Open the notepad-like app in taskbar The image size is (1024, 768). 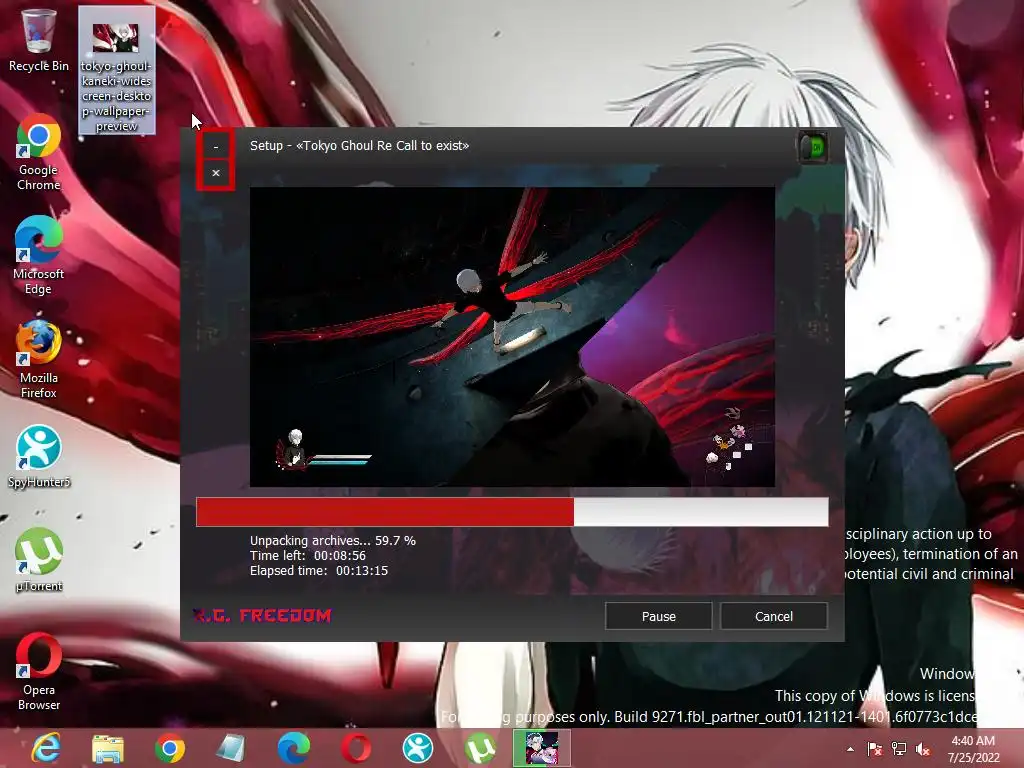(x=231, y=748)
